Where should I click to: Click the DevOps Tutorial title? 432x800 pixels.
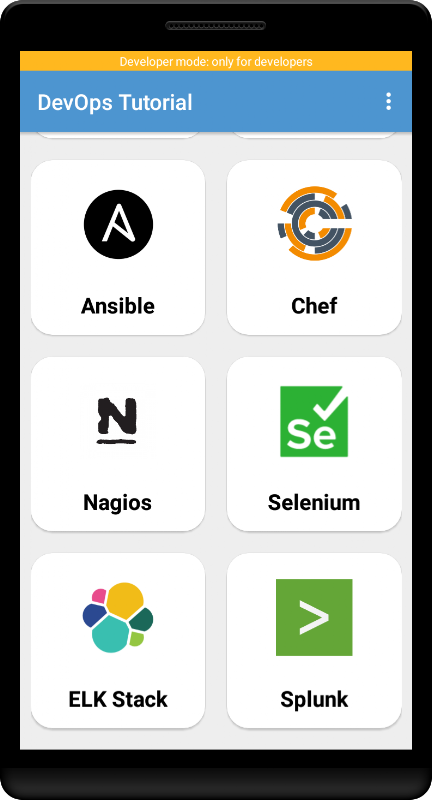pyautogui.click(x=115, y=102)
